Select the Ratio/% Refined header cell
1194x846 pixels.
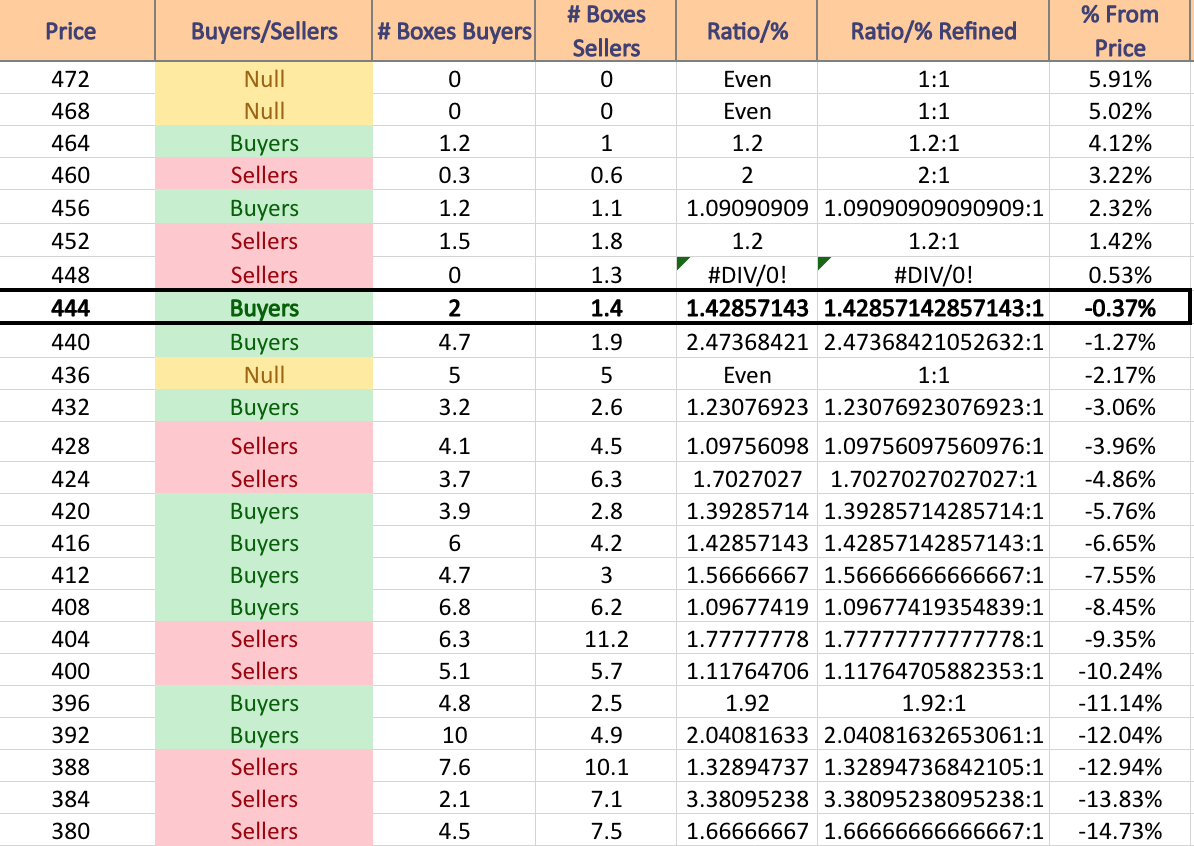(934, 30)
